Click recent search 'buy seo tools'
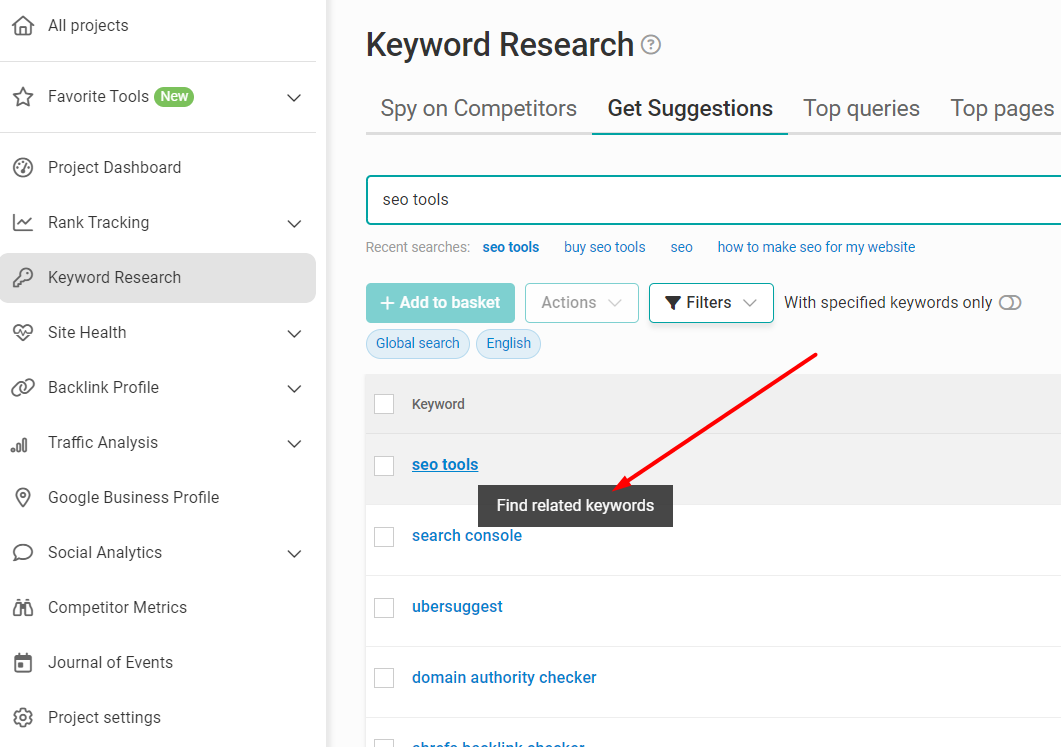 click(x=605, y=248)
